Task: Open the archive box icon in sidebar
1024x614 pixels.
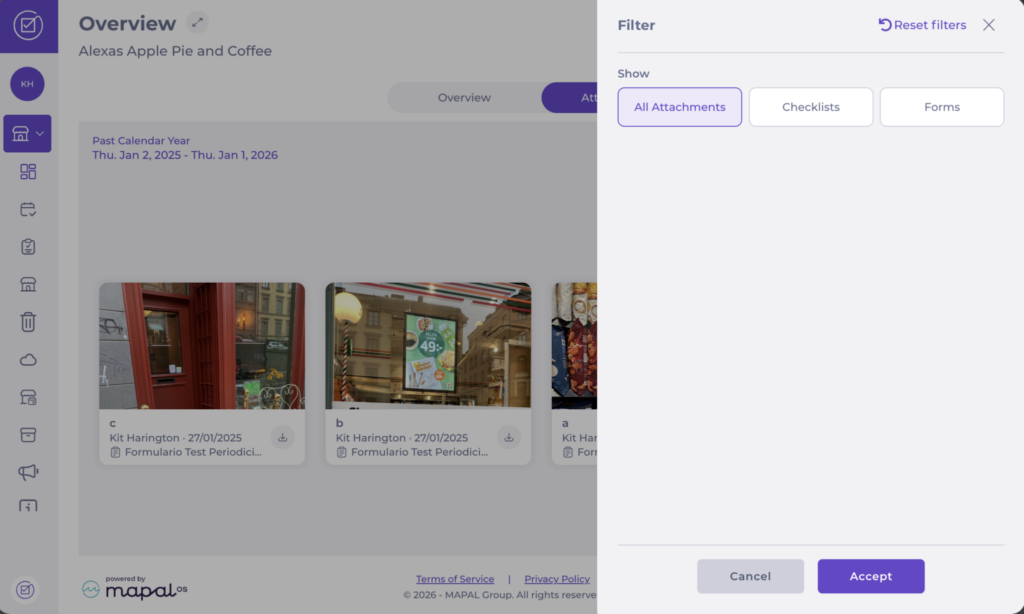Action: [28, 435]
